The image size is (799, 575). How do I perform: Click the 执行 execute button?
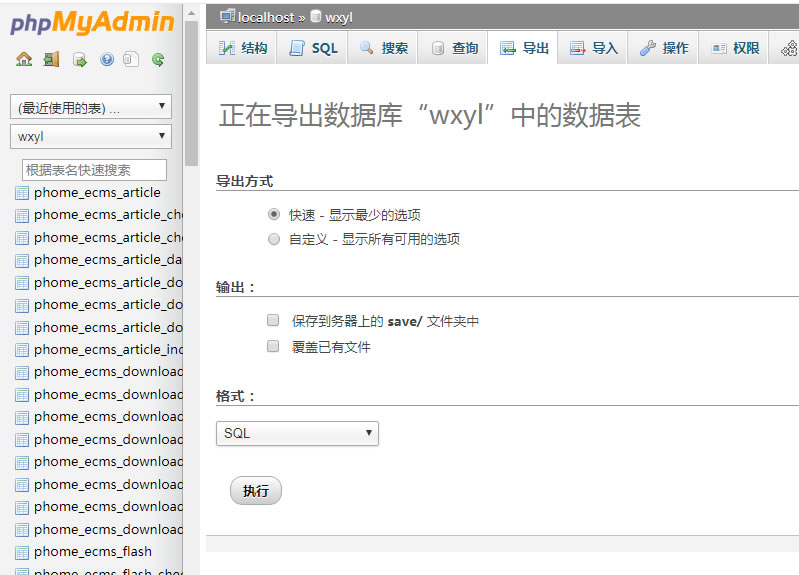coord(256,491)
